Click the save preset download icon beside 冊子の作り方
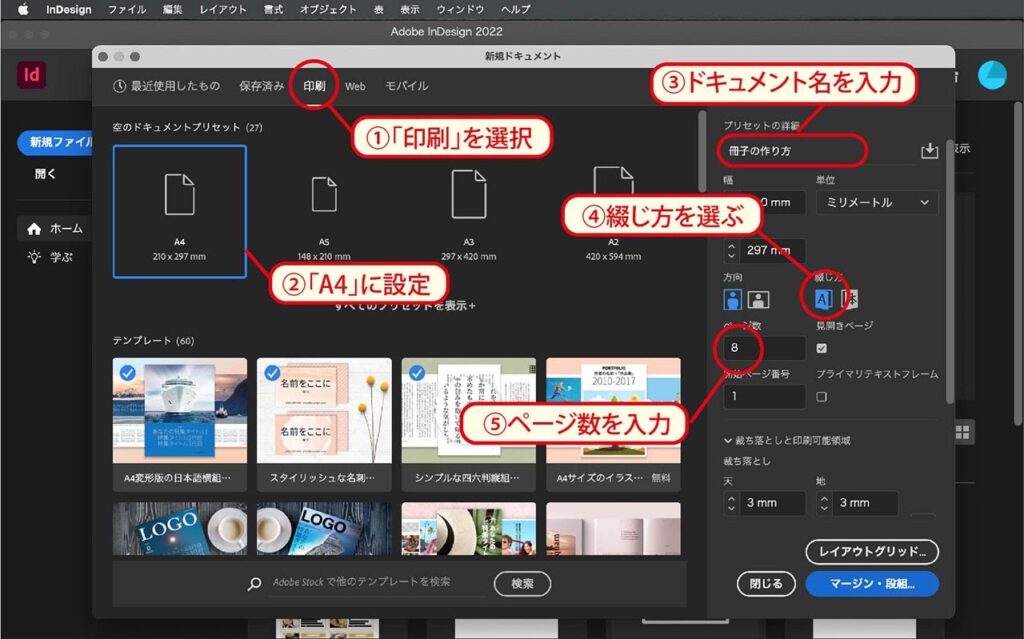The image size is (1024, 639). pyautogui.click(x=928, y=150)
